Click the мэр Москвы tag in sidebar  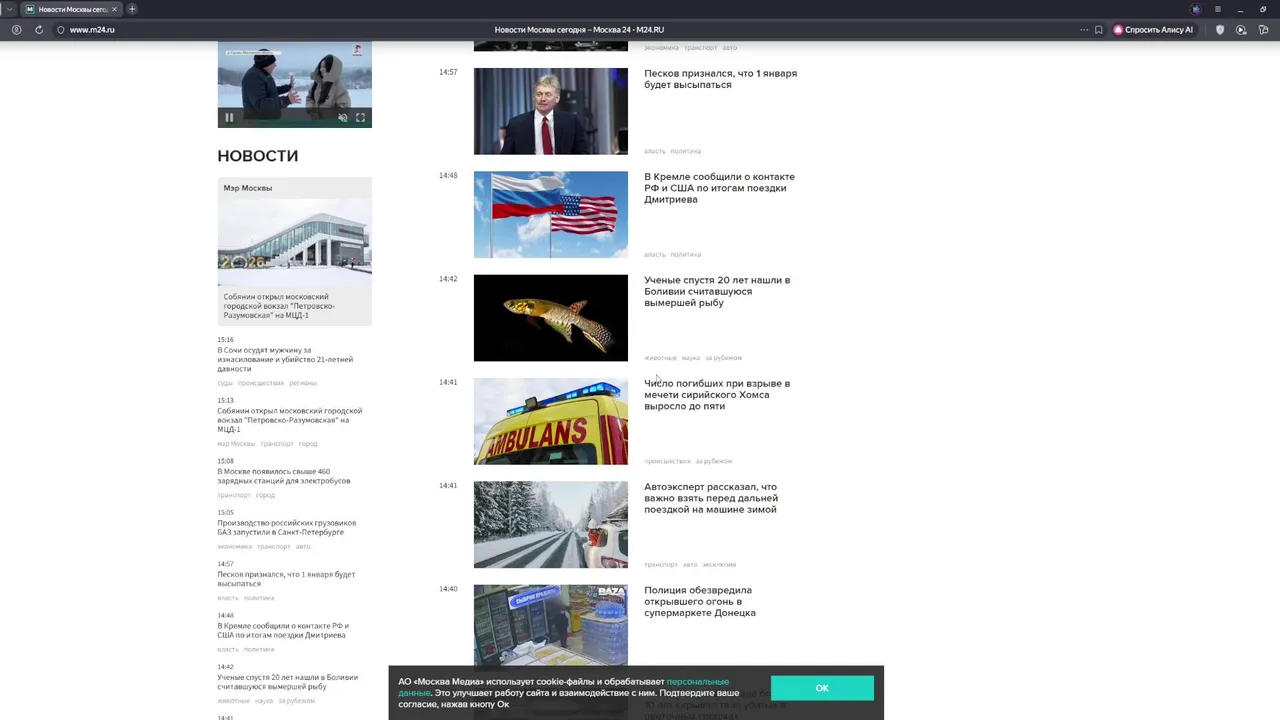pyautogui.click(x=236, y=444)
